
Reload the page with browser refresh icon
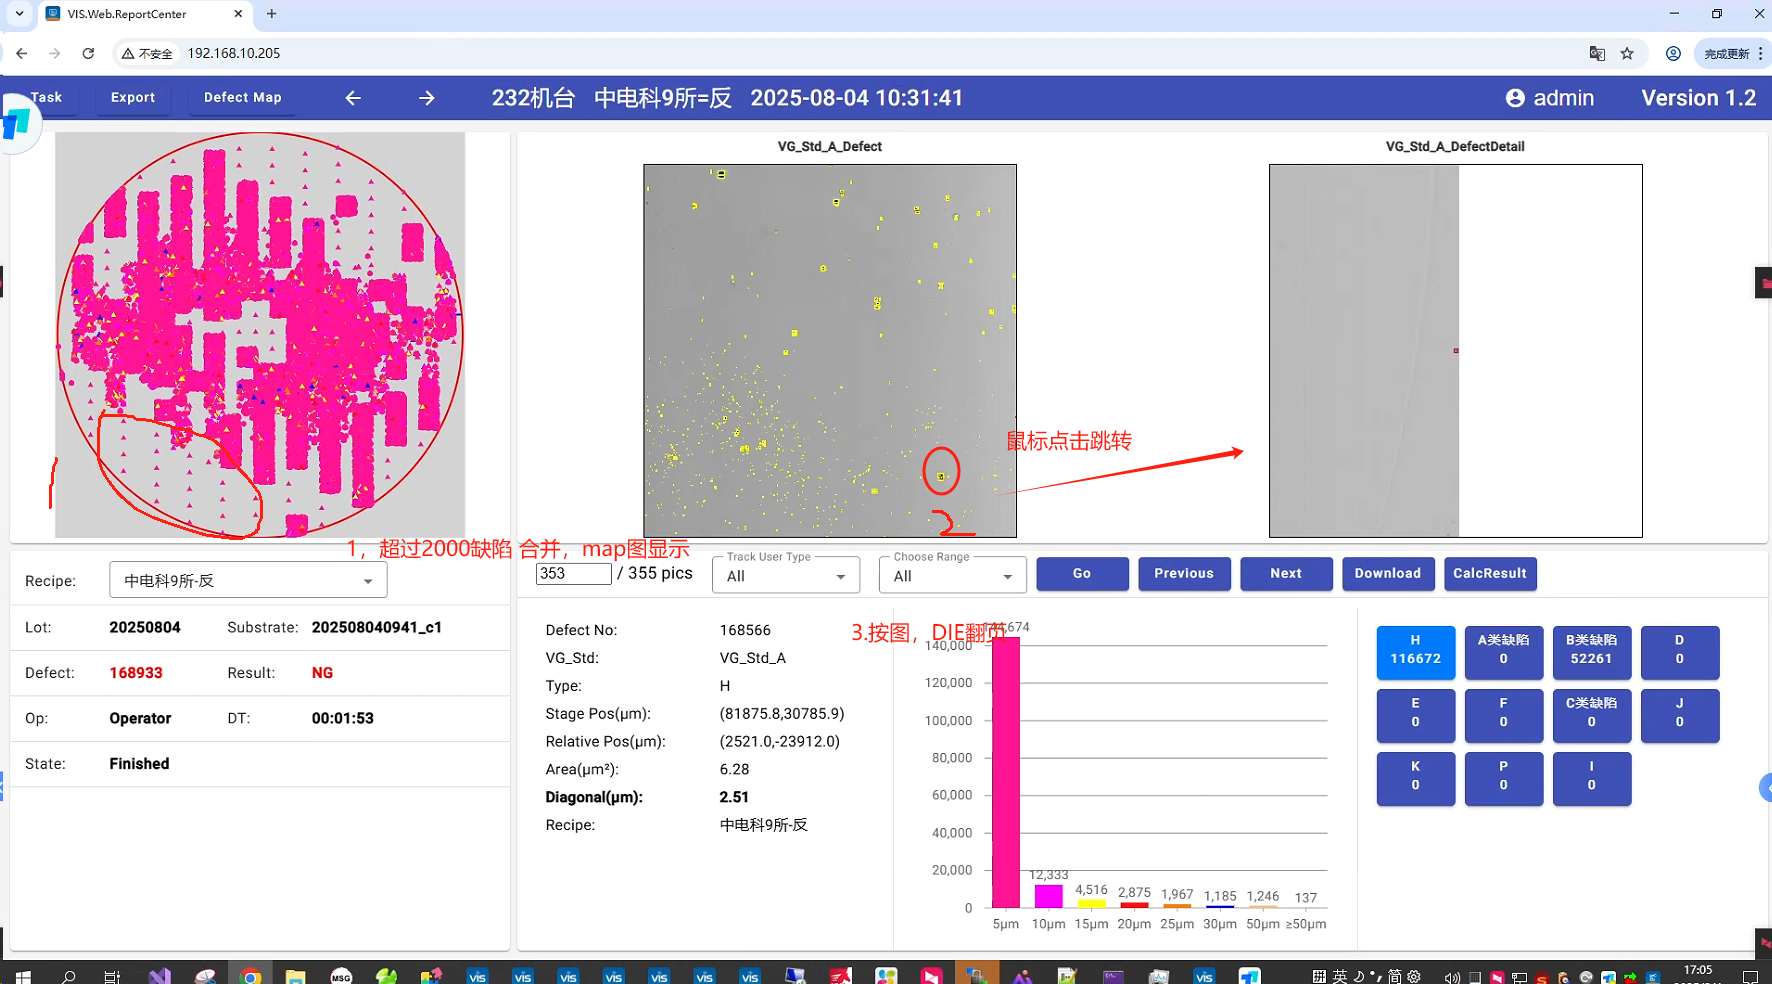click(x=88, y=53)
